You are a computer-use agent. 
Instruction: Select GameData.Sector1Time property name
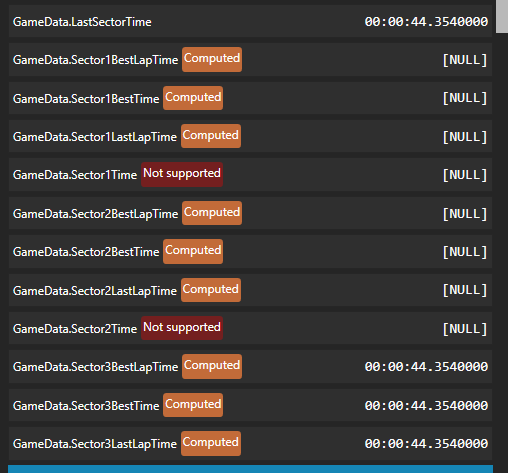(x=75, y=175)
